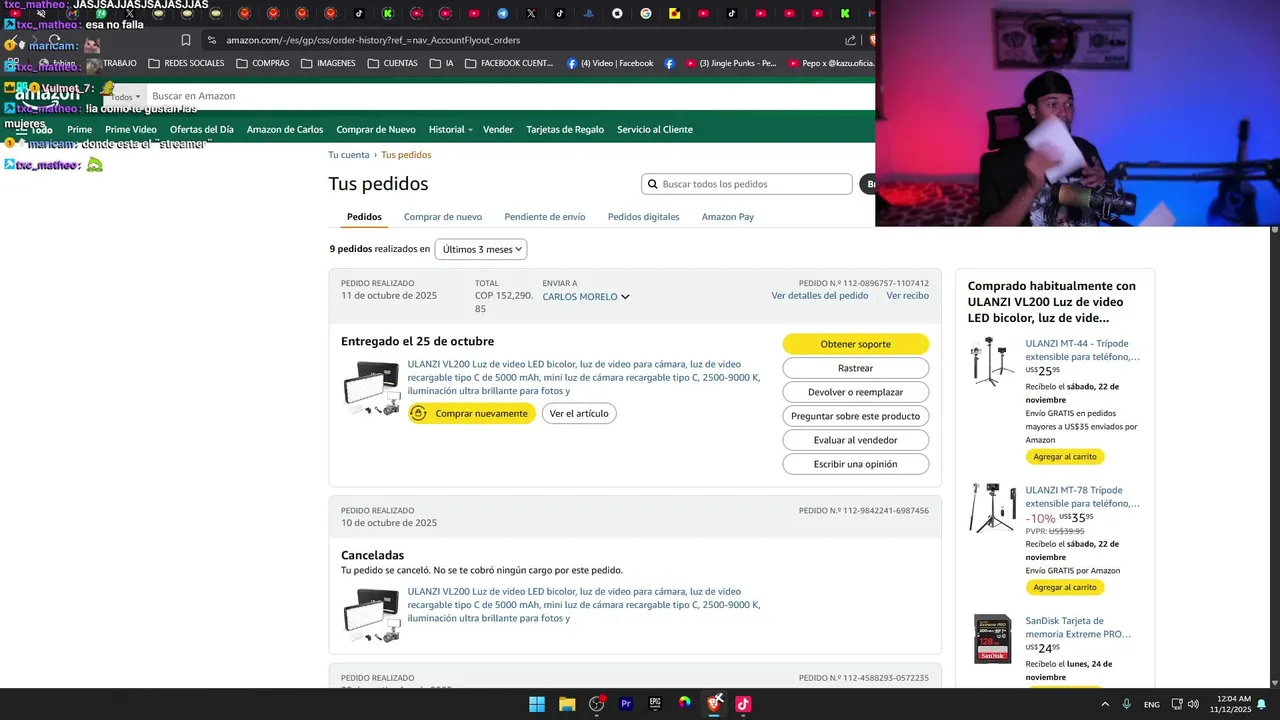Click the Rastrear button
Image resolution: width=1280 pixels, height=720 pixels.
click(855, 368)
